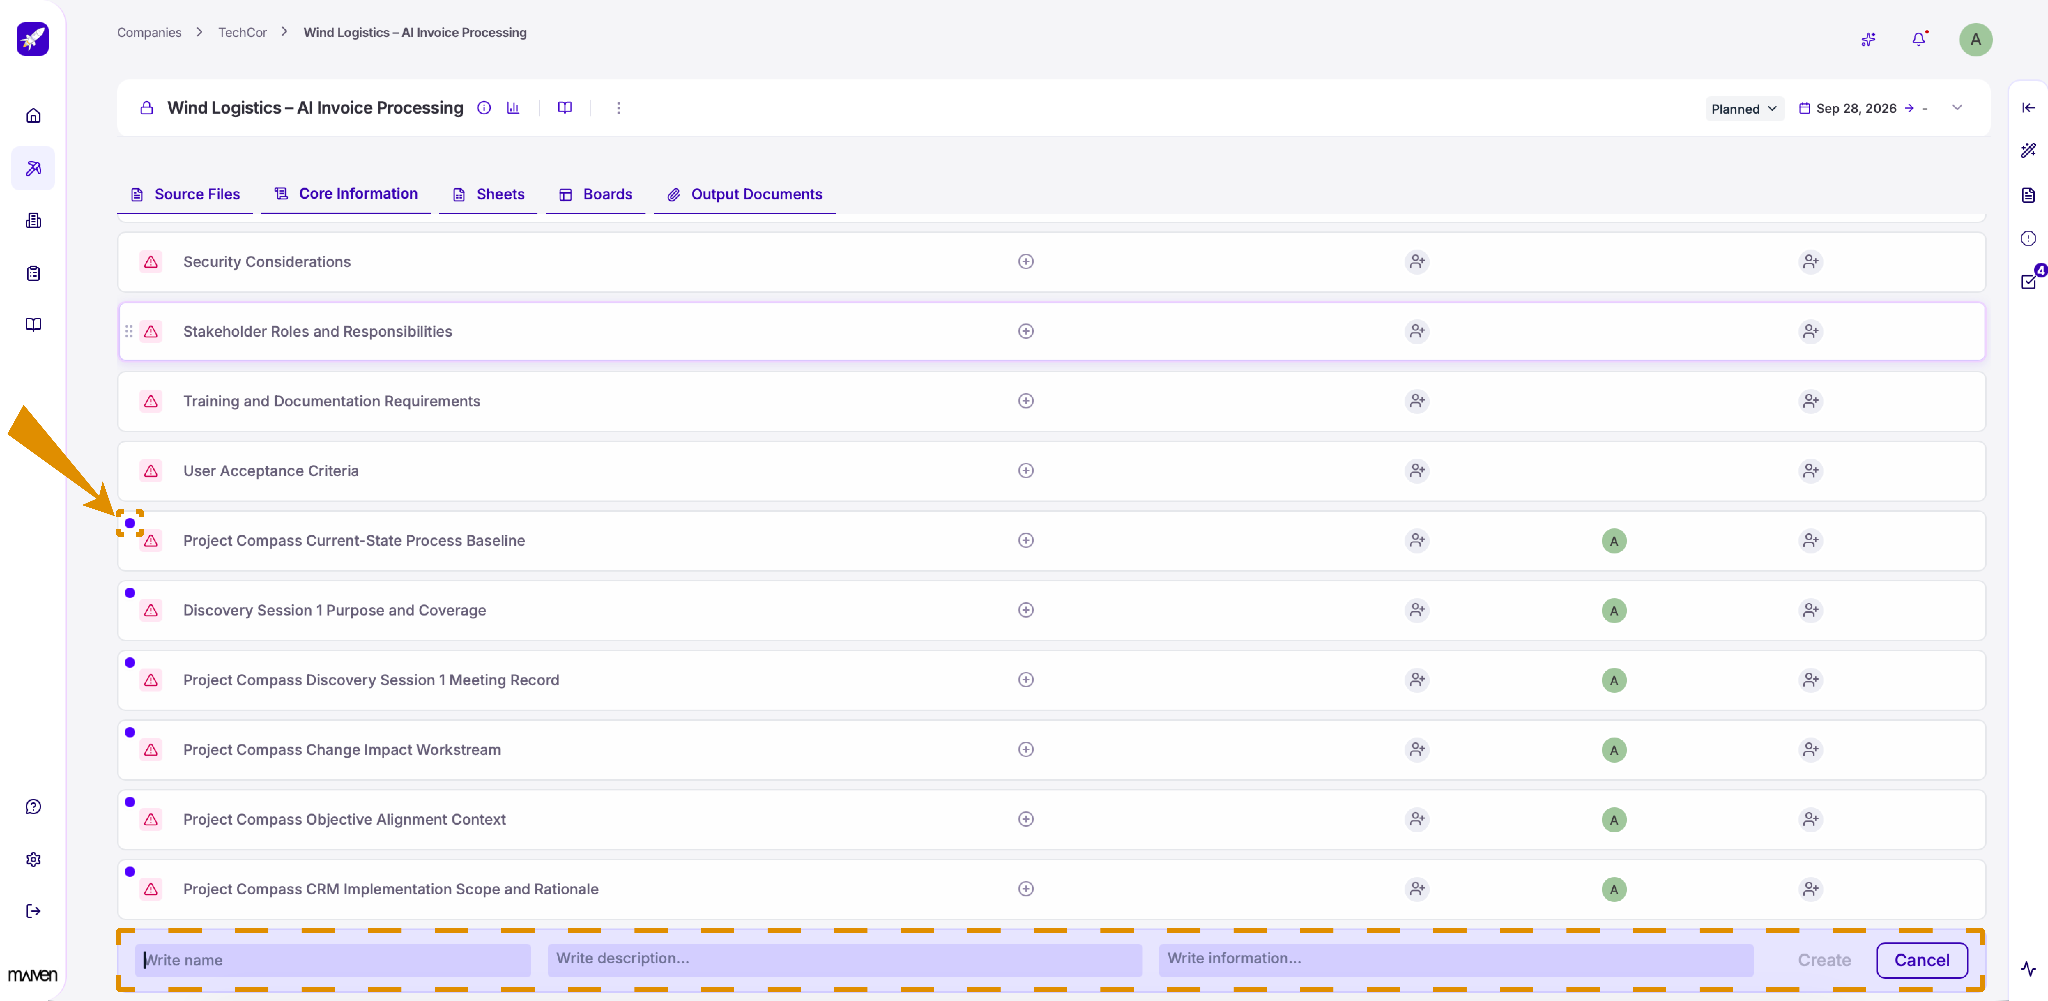Go to the Output Documents tab
2048x1001 pixels.
[745, 194]
